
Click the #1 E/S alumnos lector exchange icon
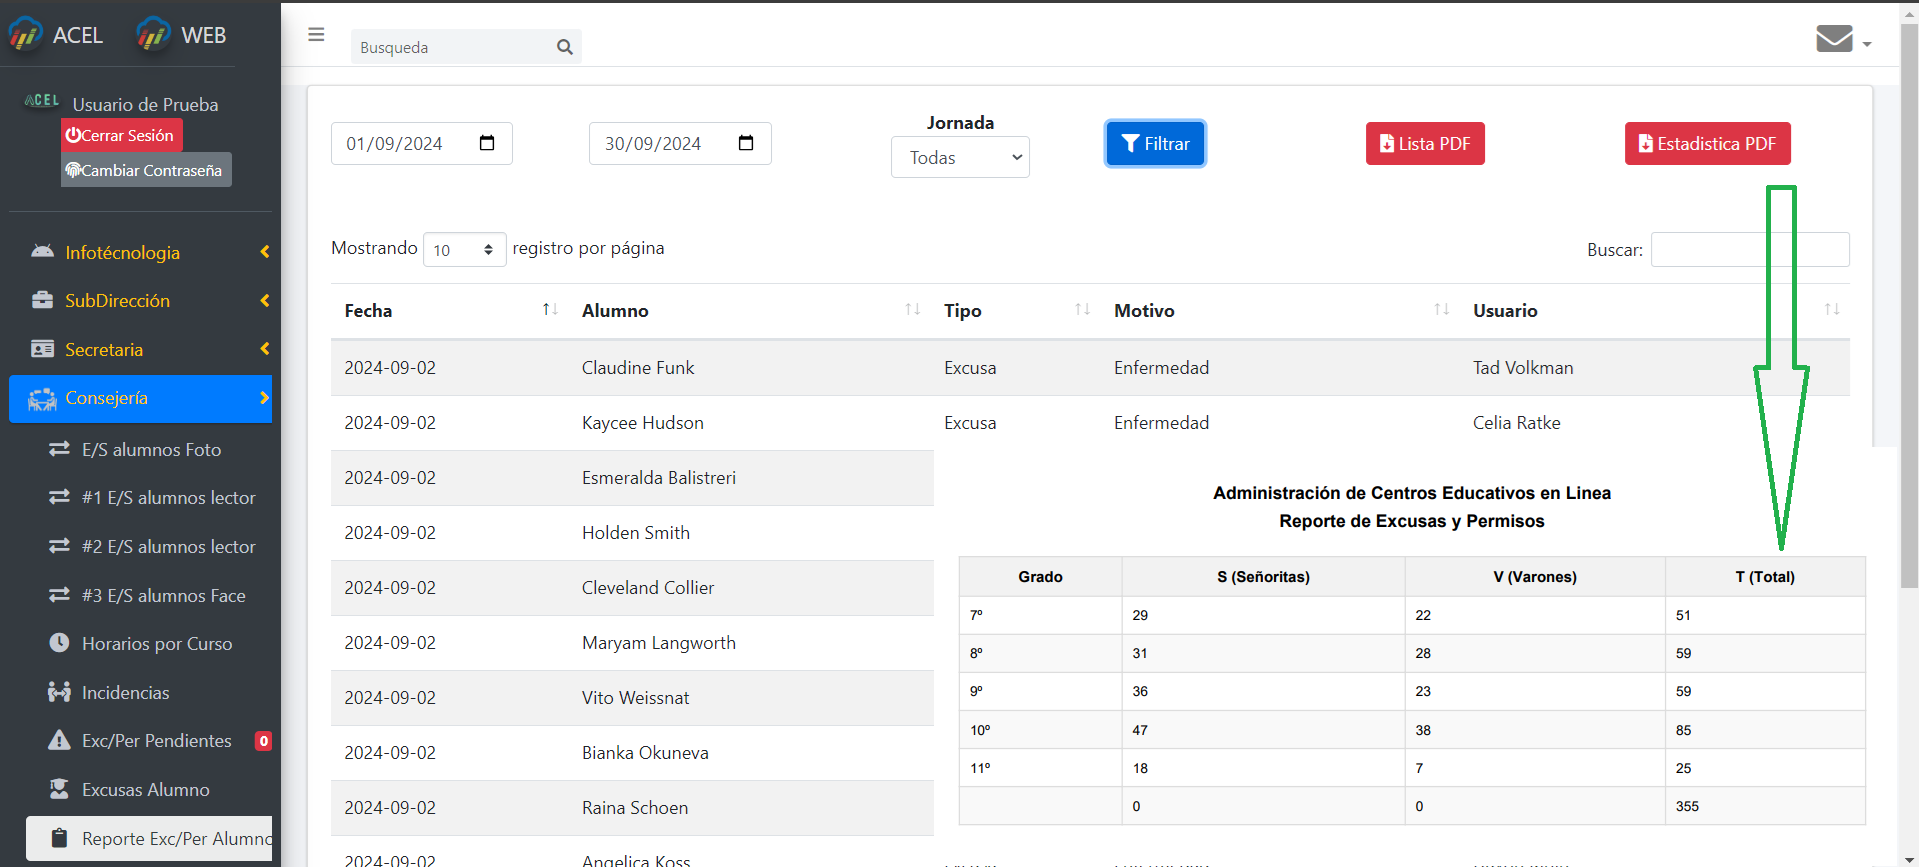pos(59,497)
